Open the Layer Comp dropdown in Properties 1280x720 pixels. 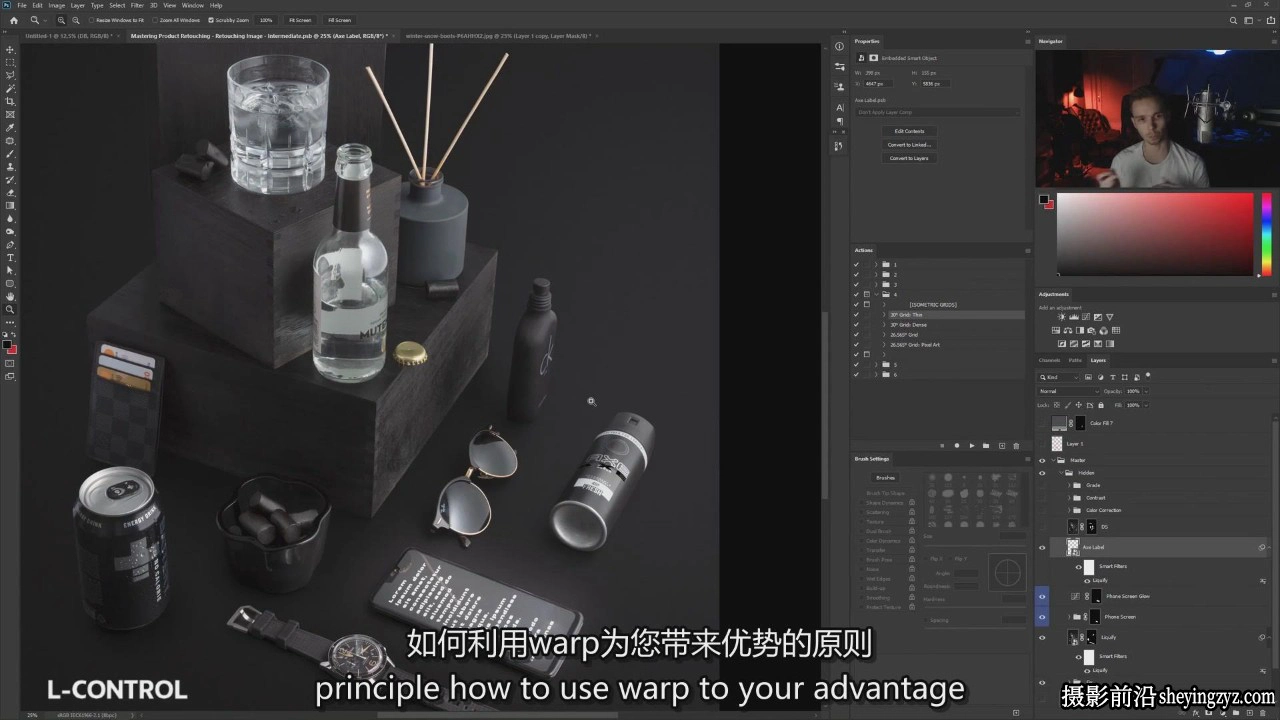[x=937, y=112]
